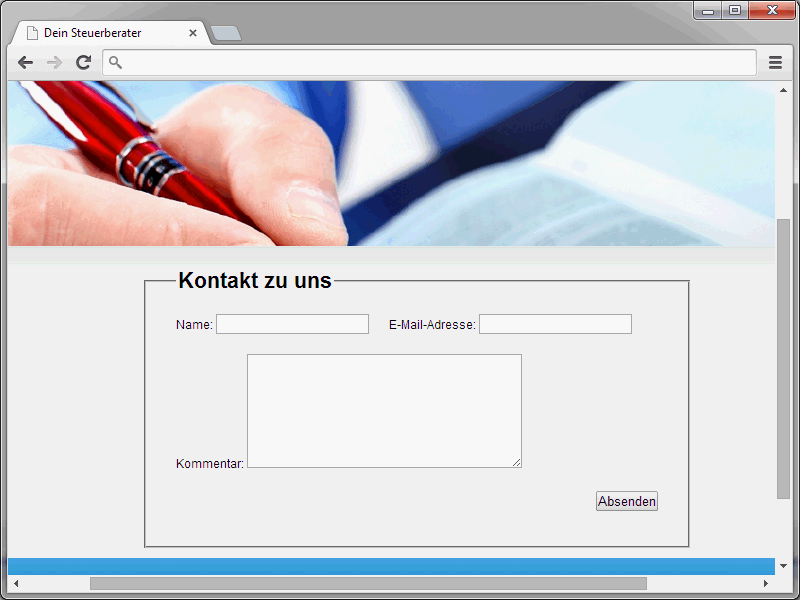Screen dimensions: 800x600
Task: Open a new browser tab
Action: [226, 33]
